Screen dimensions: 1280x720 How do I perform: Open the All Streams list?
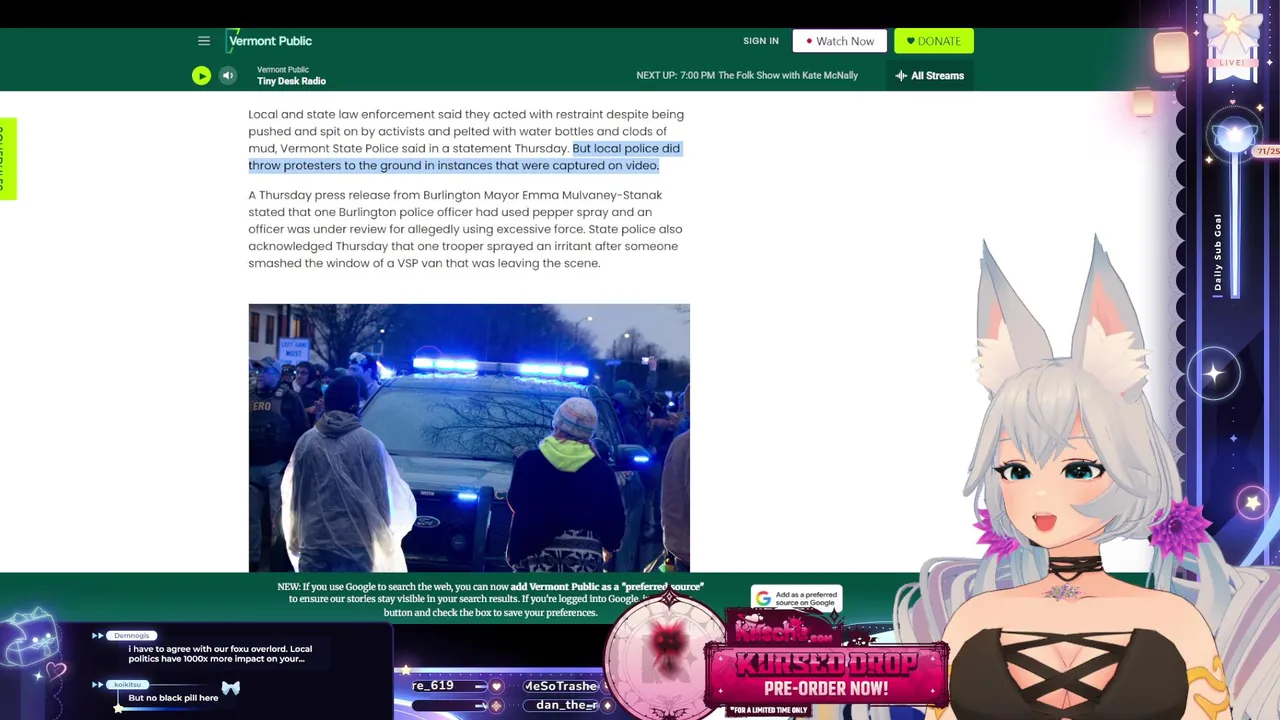[930, 75]
